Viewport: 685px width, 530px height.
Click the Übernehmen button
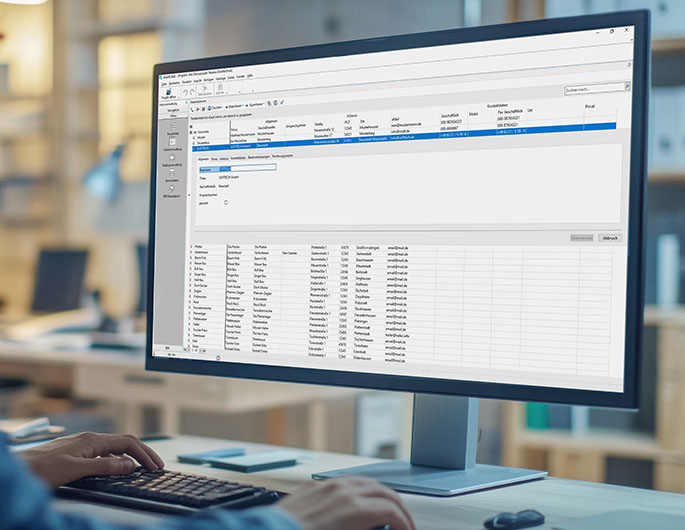(582, 238)
